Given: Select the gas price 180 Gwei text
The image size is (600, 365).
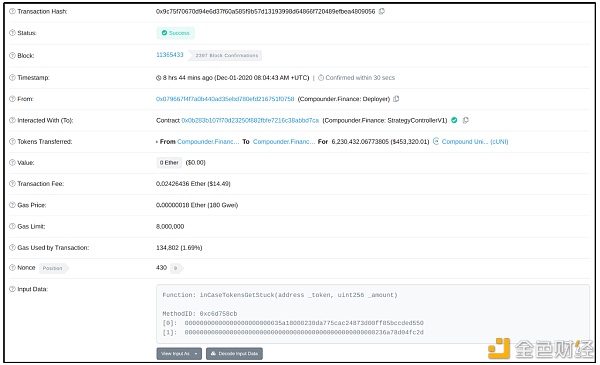Looking at the screenshot, I should tap(223, 205).
